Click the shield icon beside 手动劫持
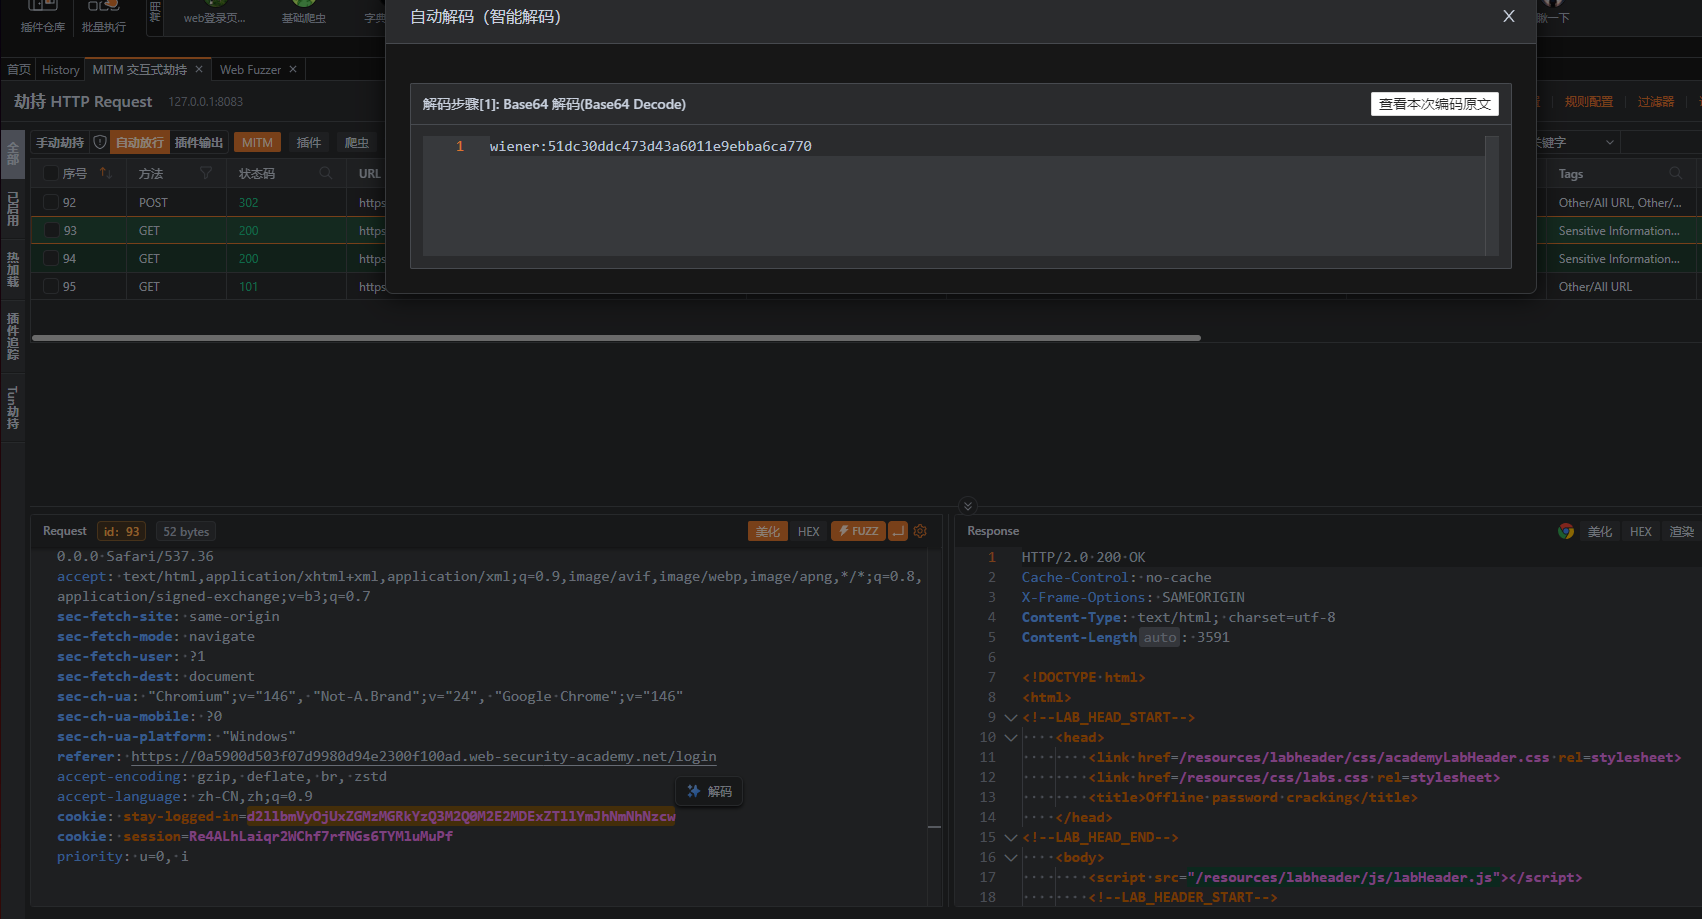This screenshot has width=1702, height=919. pyautogui.click(x=99, y=143)
